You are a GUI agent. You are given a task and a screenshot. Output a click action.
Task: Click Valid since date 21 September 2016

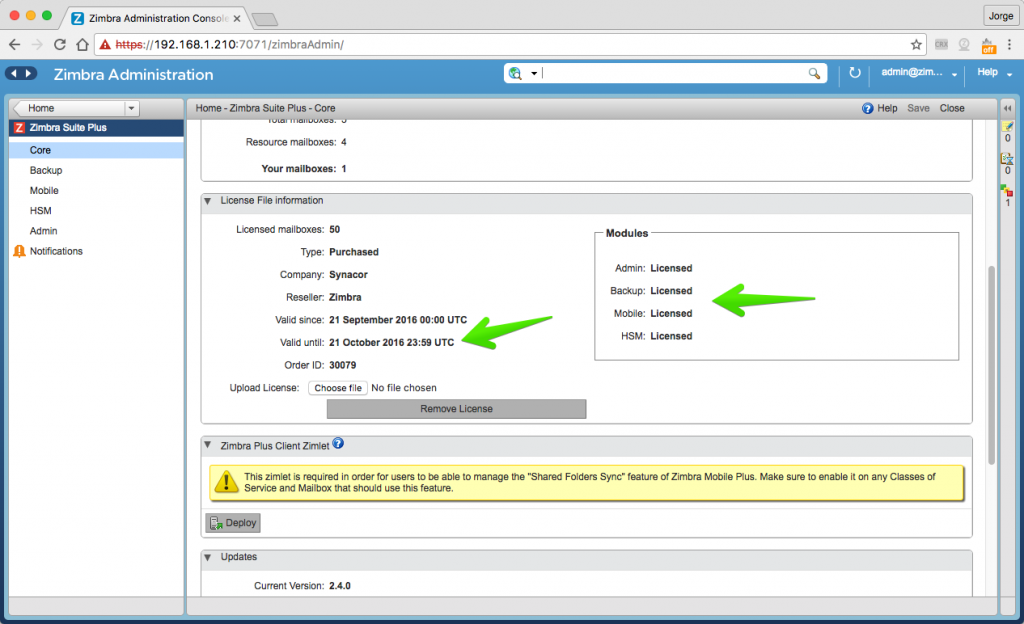[x=398, y=320]
